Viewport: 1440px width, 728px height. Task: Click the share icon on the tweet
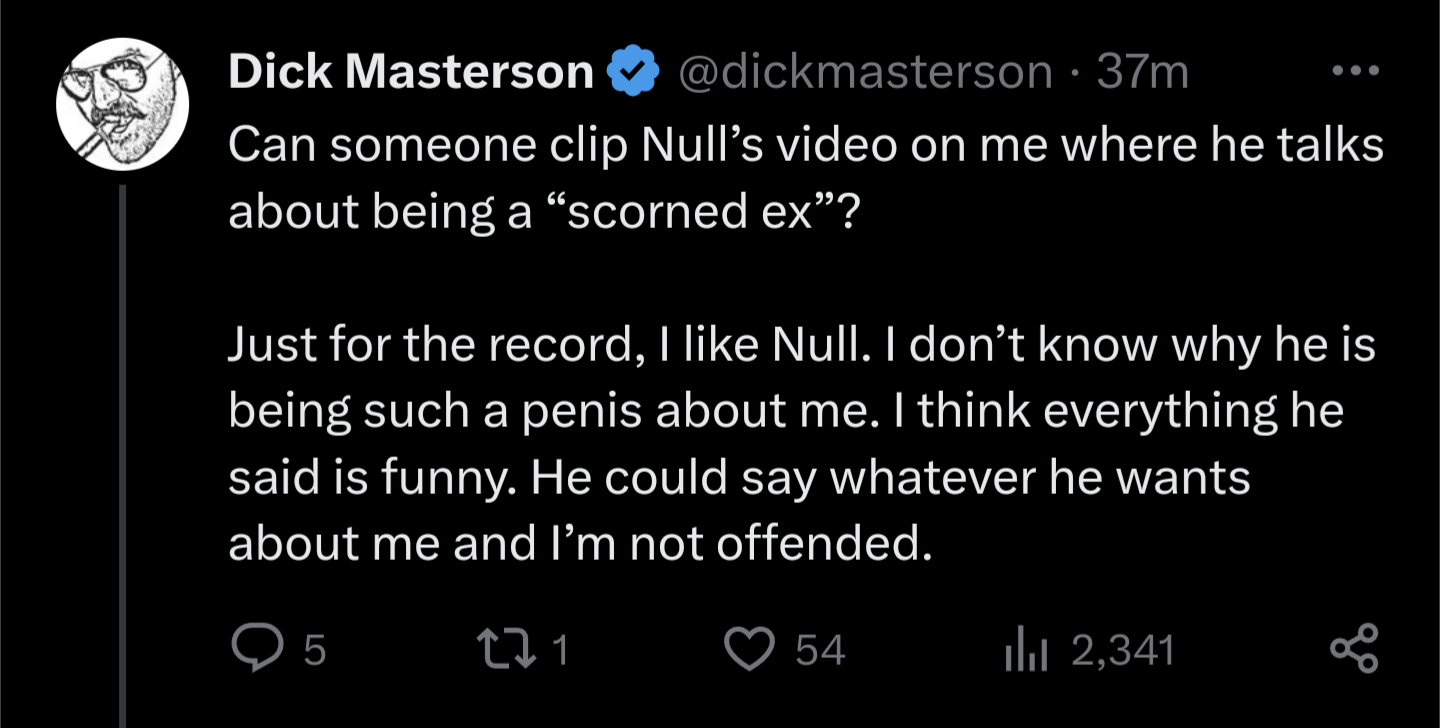click(1355, 649)
